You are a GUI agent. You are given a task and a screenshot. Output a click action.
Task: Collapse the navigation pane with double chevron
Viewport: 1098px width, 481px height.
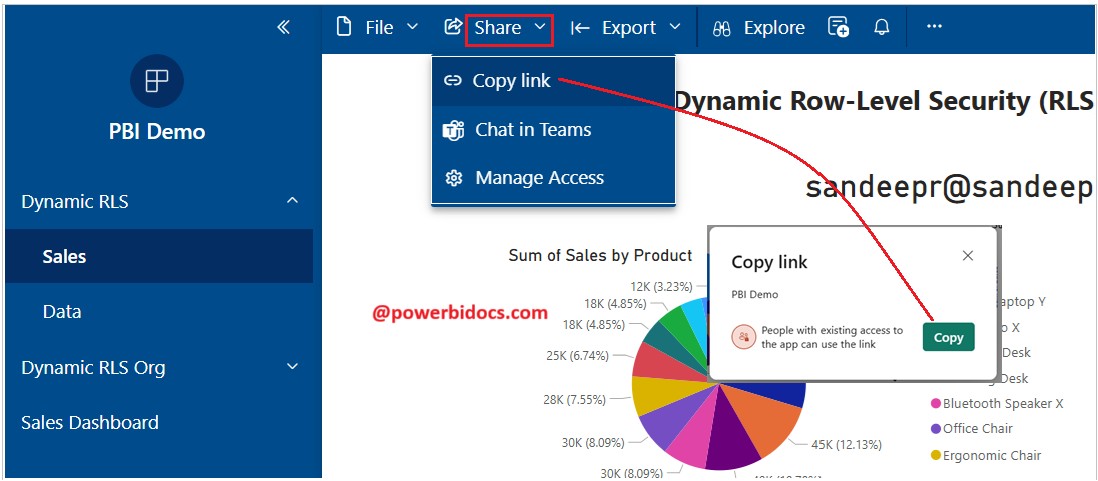(284, 27)
